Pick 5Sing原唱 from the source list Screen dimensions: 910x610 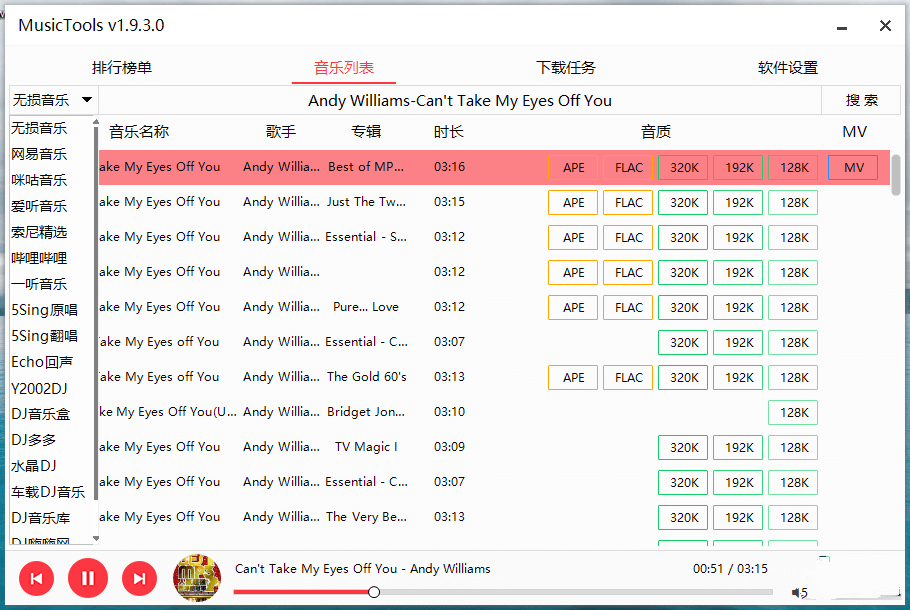(x=44, y=310)
